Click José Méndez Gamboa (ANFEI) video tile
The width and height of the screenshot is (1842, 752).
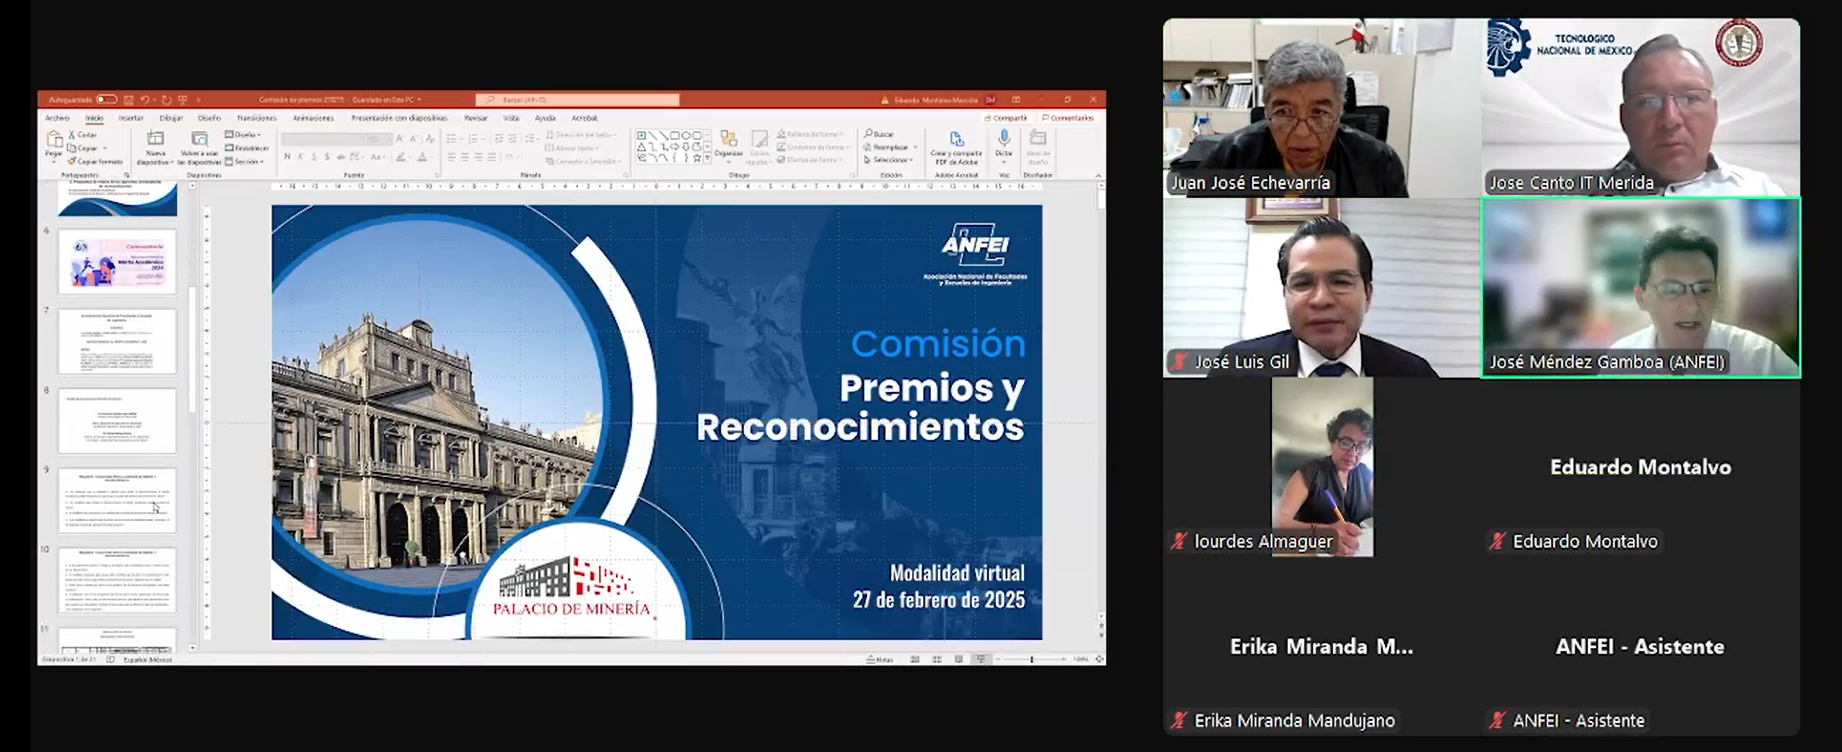(x=1641, y=287)
